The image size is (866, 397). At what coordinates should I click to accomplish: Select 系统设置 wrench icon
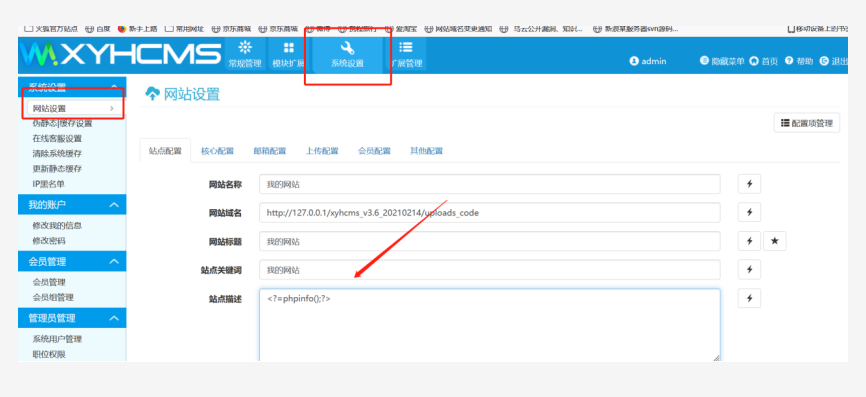point(347,48)
